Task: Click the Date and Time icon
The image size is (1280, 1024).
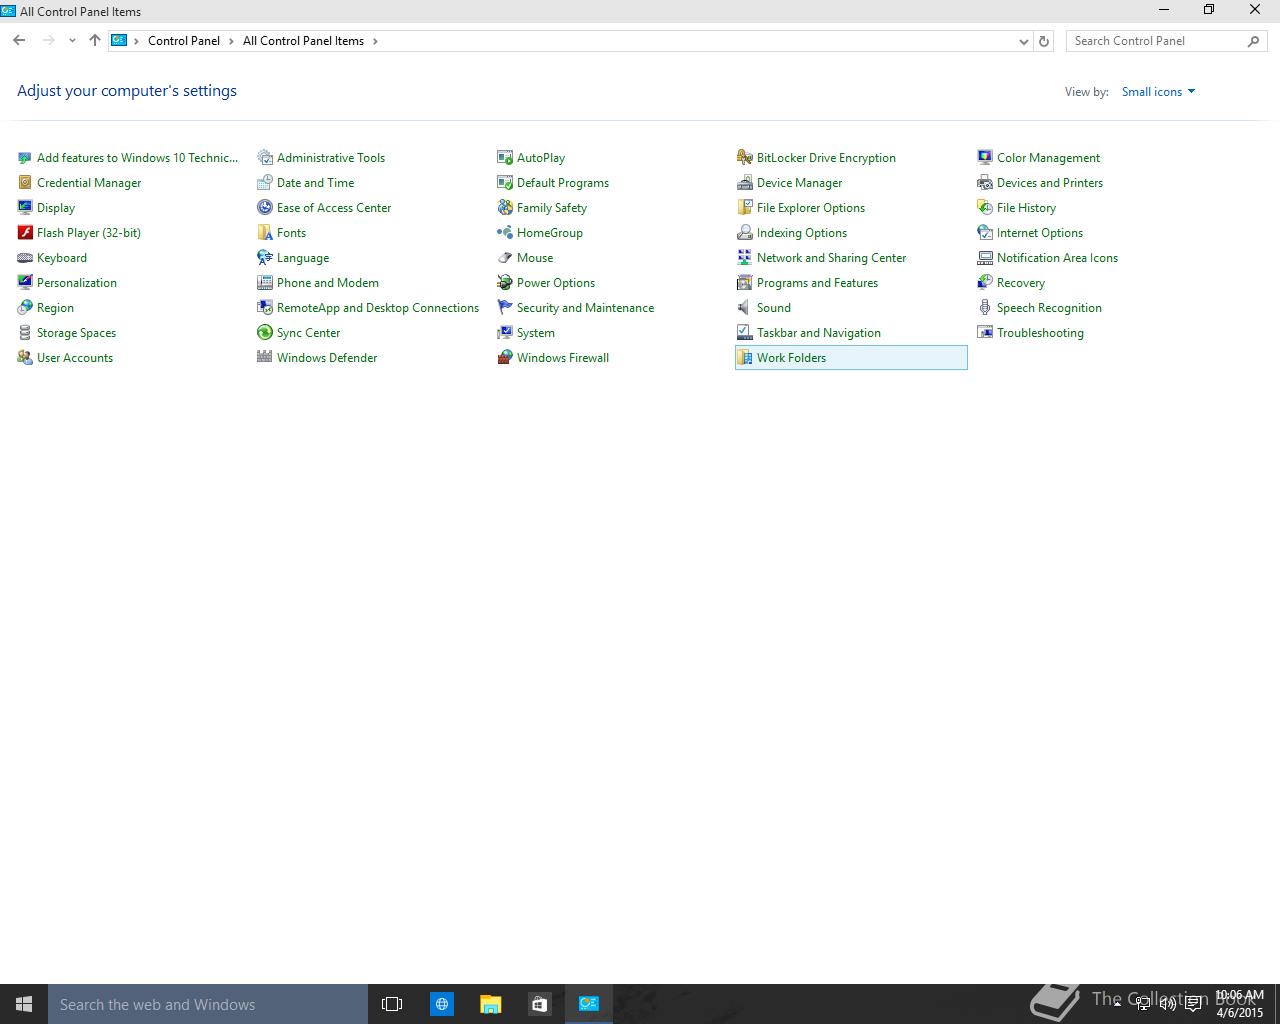Action: [265, 182]
